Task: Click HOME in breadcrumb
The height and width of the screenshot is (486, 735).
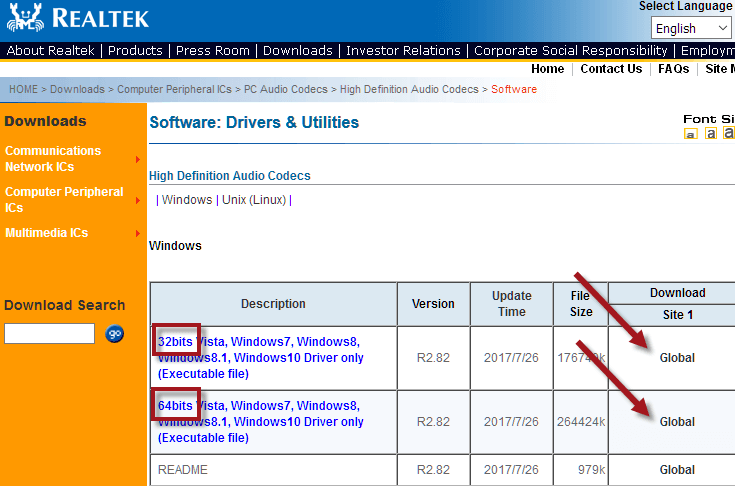Action: point(23,89)
